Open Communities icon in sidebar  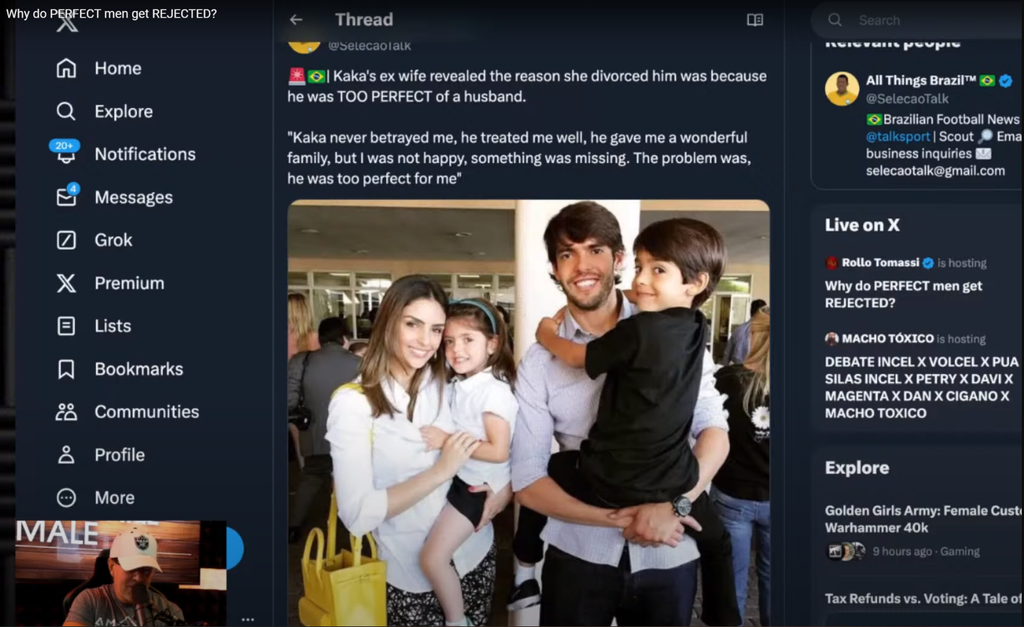tap(66, 412)
